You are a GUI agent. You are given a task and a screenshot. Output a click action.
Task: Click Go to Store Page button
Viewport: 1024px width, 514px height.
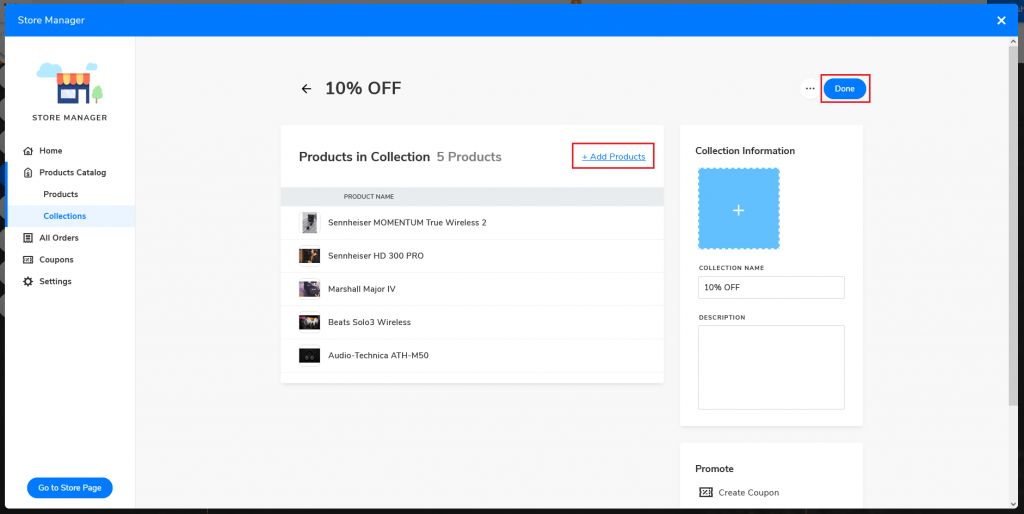click(x=70, y=488)
